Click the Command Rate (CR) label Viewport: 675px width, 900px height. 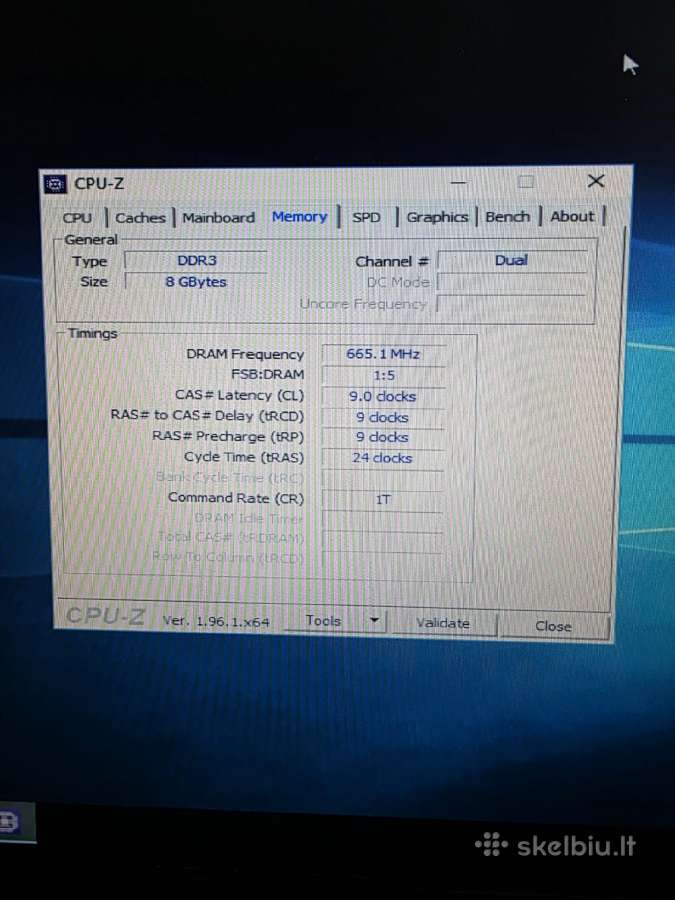tap(236, 498)
